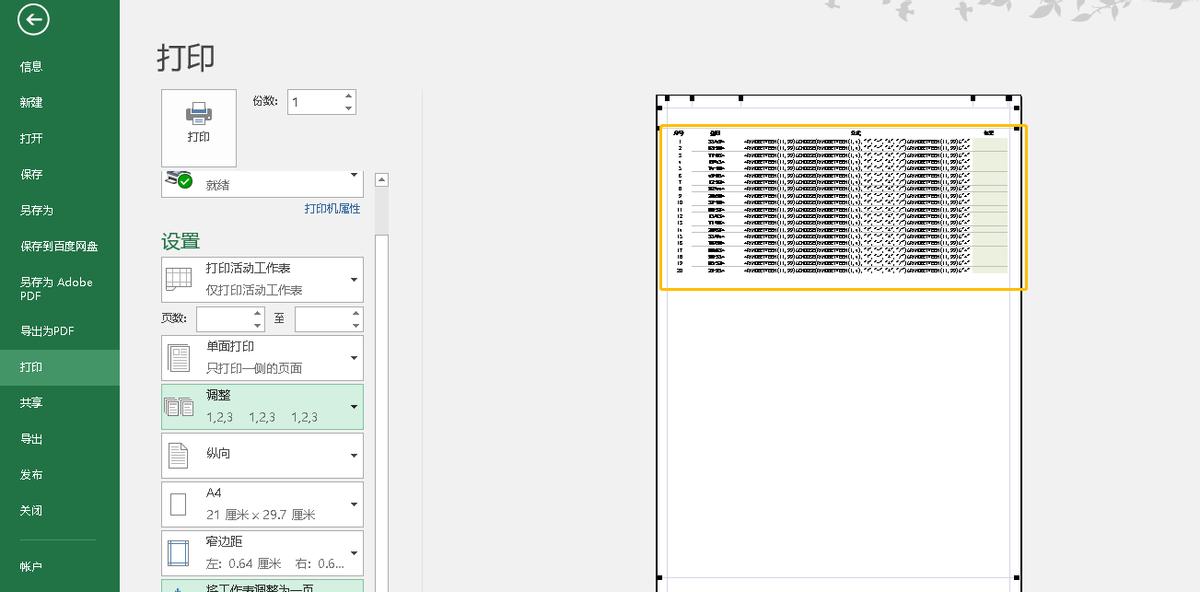Open 将工作表调整为一页 scaling dropdown
Image resolution: width=1200 pixels, height=592 pixels.
tap(262, 586)
